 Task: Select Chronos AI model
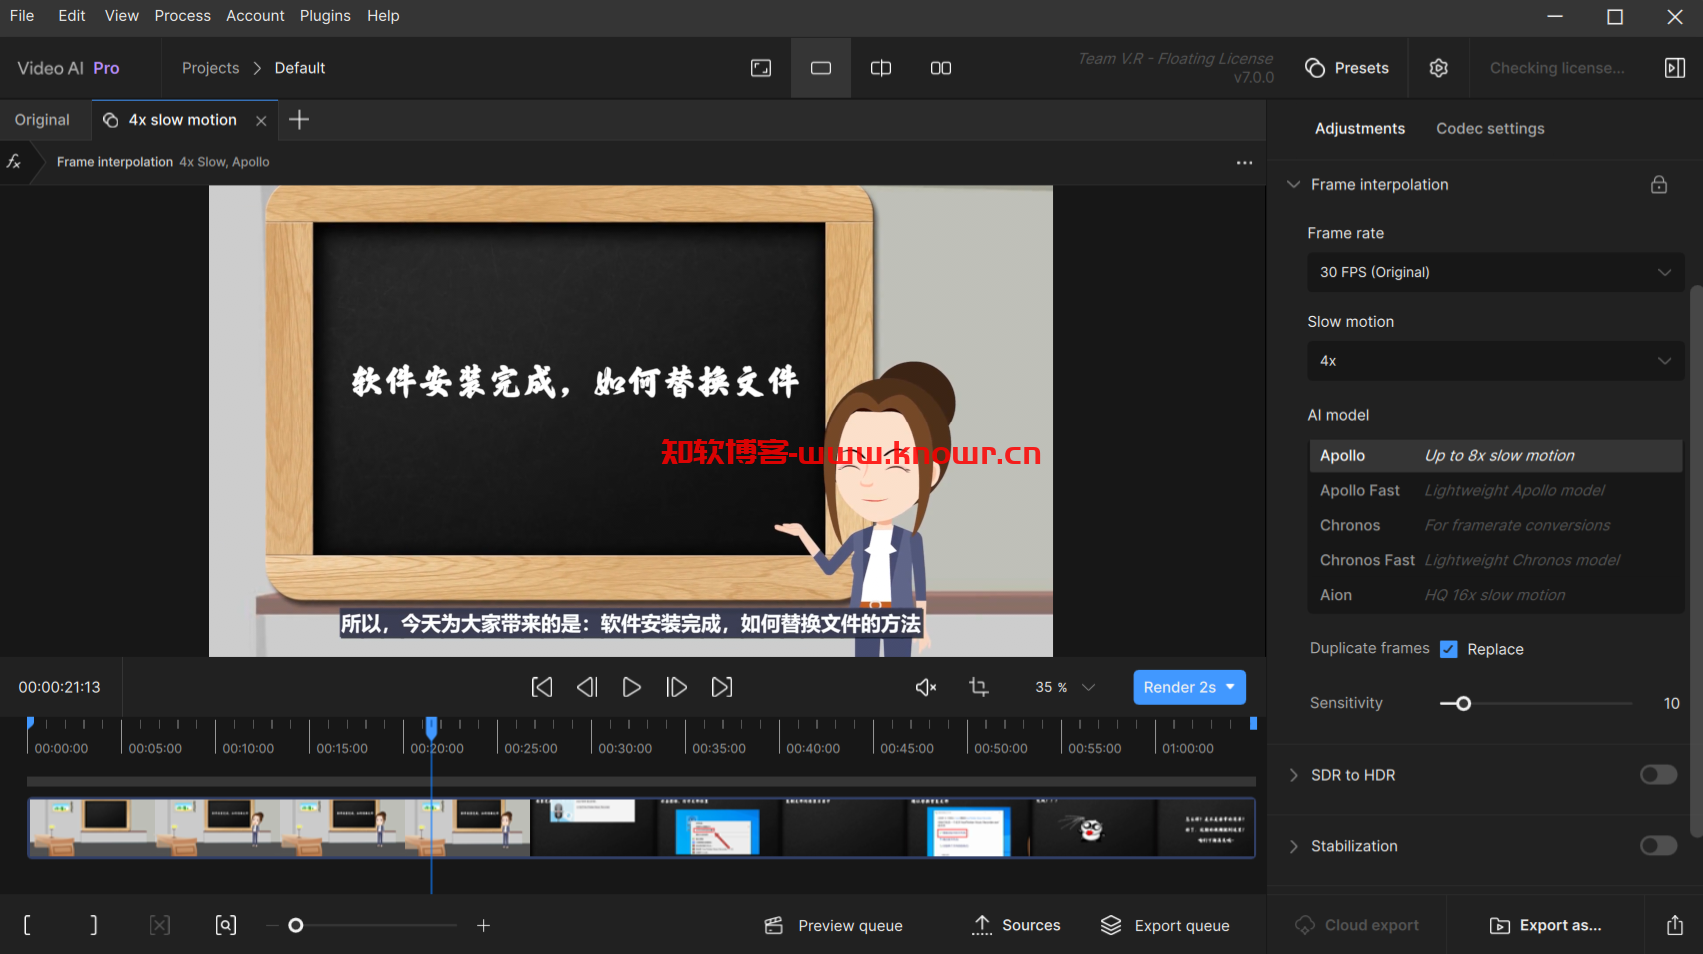pyautogui.click(x=1495, y=525)
